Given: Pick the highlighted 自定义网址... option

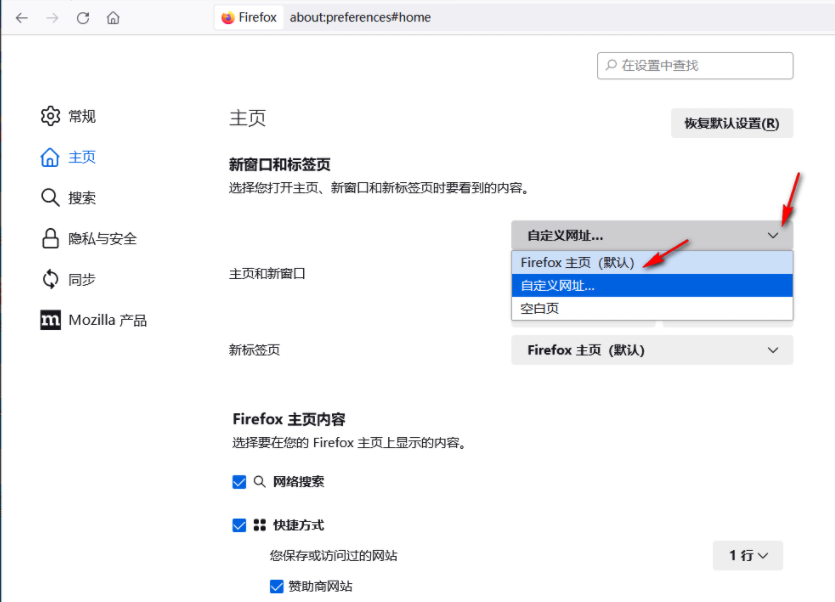Looking at the screenshot, I should click(x=652, y=286).
